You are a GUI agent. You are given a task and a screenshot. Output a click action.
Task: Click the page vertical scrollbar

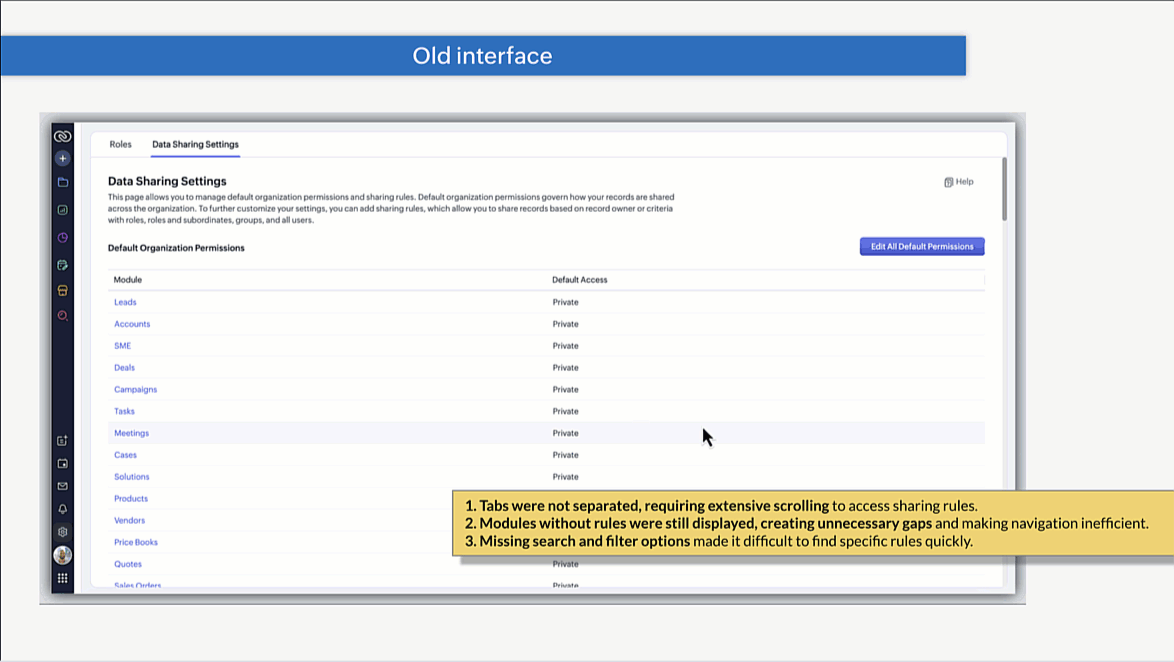click(1004, 190)
